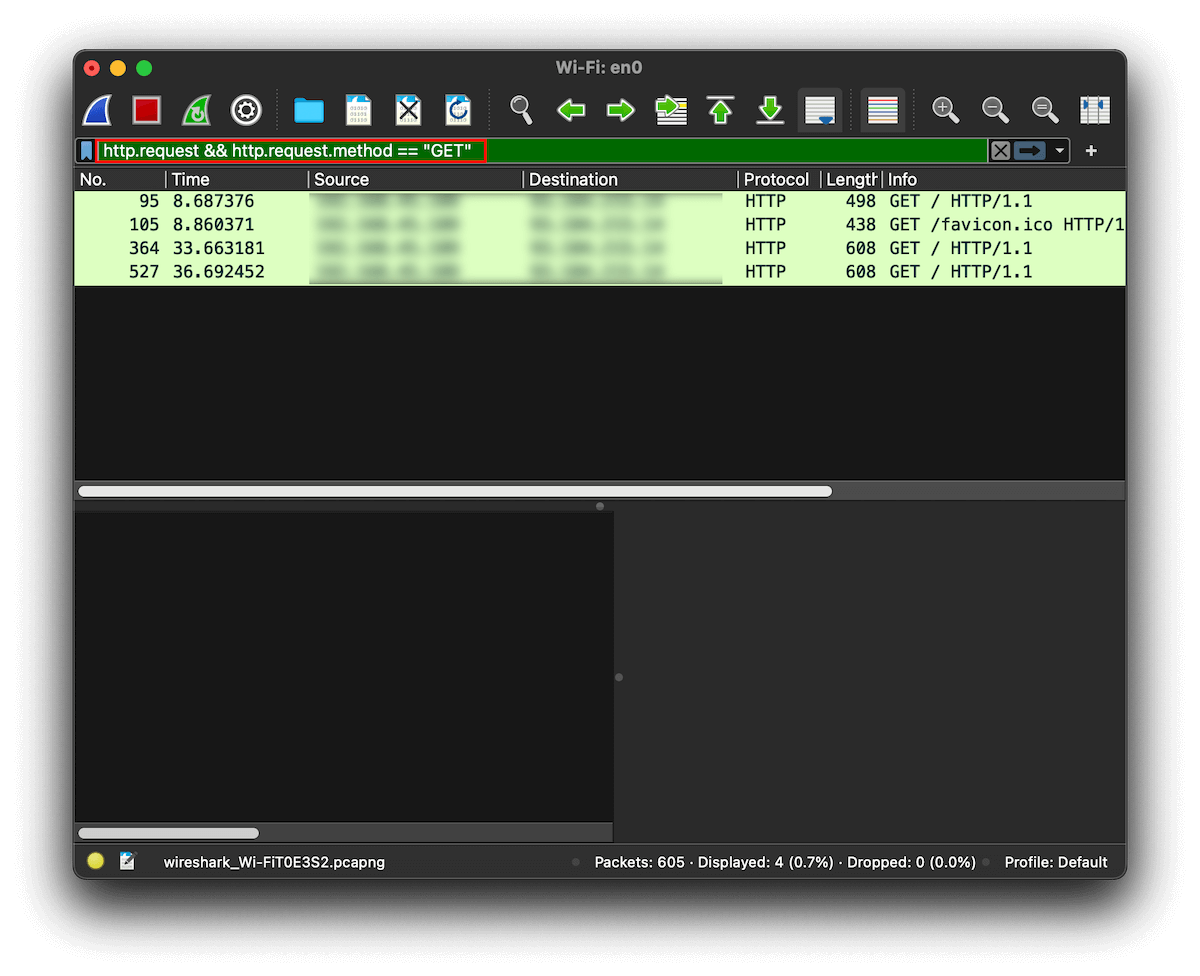Start a new capture with the shark fin icon
Image resolution: width=1200 pixels, height=976 pixels.
click(x=95, y=110)
